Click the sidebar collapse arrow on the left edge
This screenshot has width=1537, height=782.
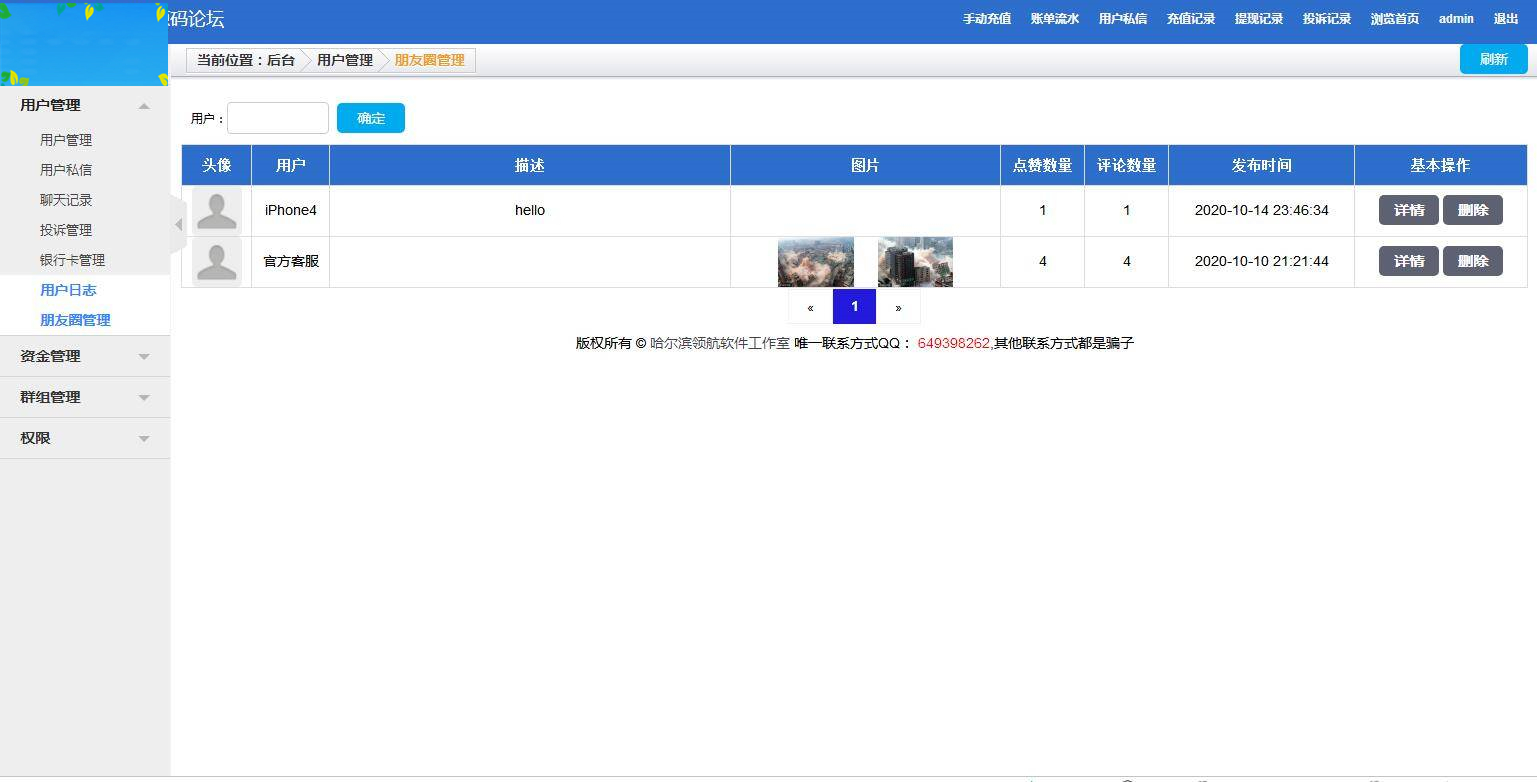pos(177,226)
